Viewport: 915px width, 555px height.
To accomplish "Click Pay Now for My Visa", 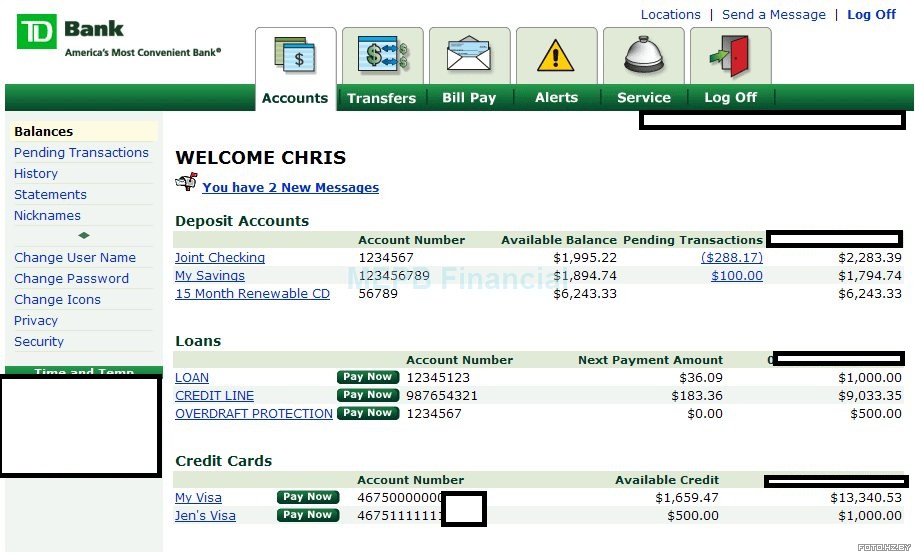I will click(308, 497).
